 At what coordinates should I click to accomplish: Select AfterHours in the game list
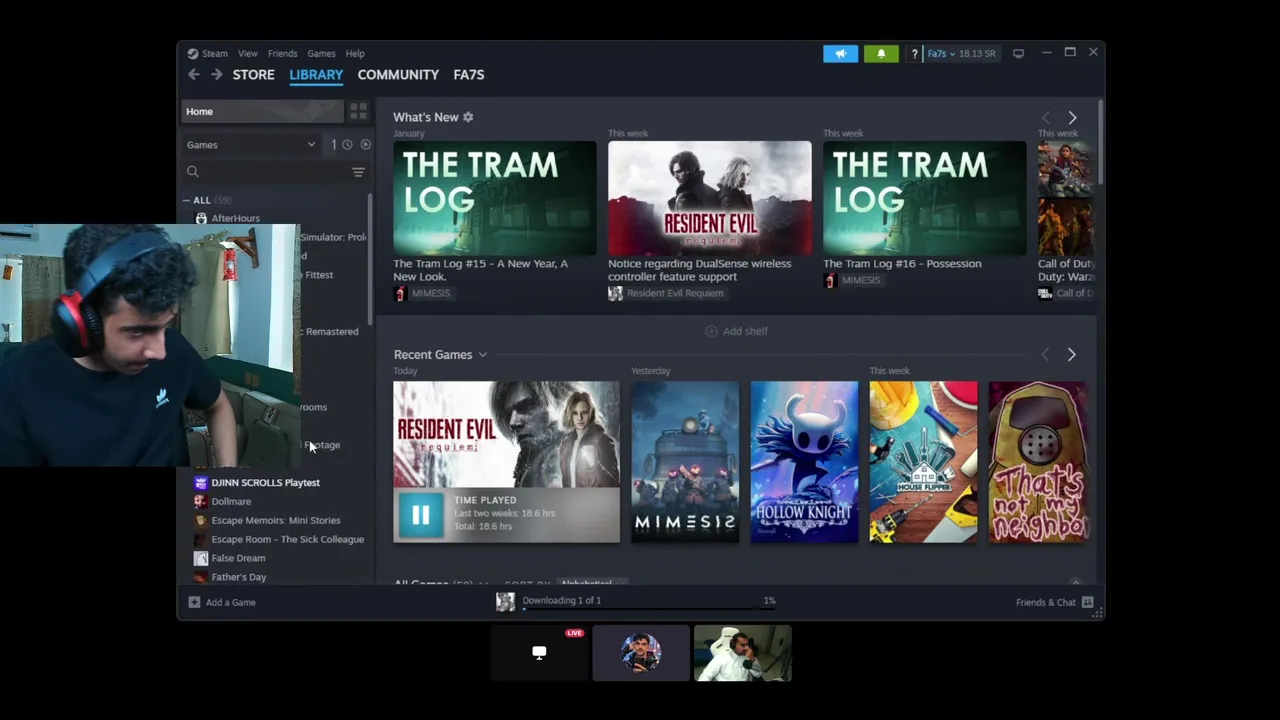pyautogui.click(x=235, y=218)
